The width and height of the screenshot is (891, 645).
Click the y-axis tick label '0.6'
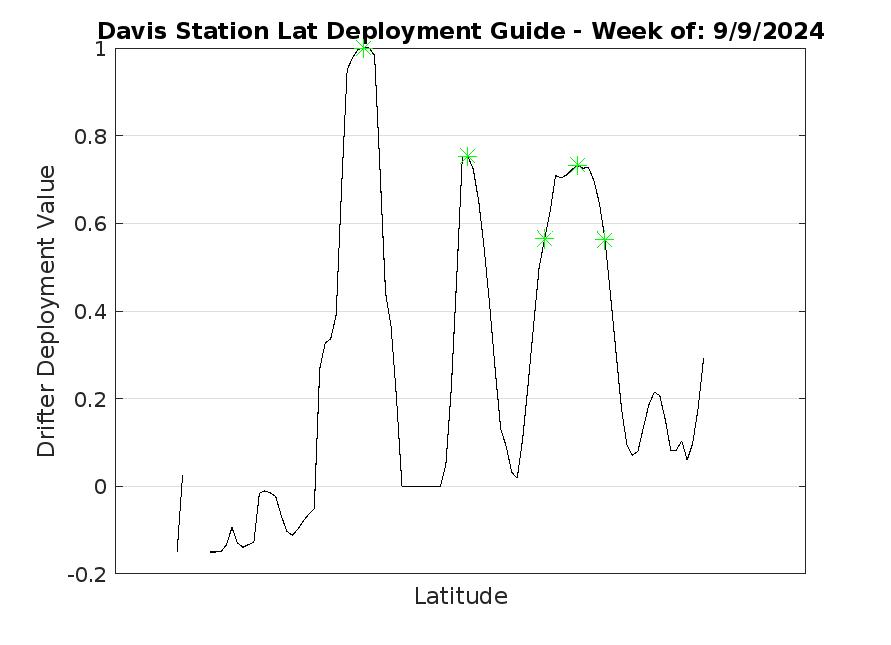[x=90, y=224]
